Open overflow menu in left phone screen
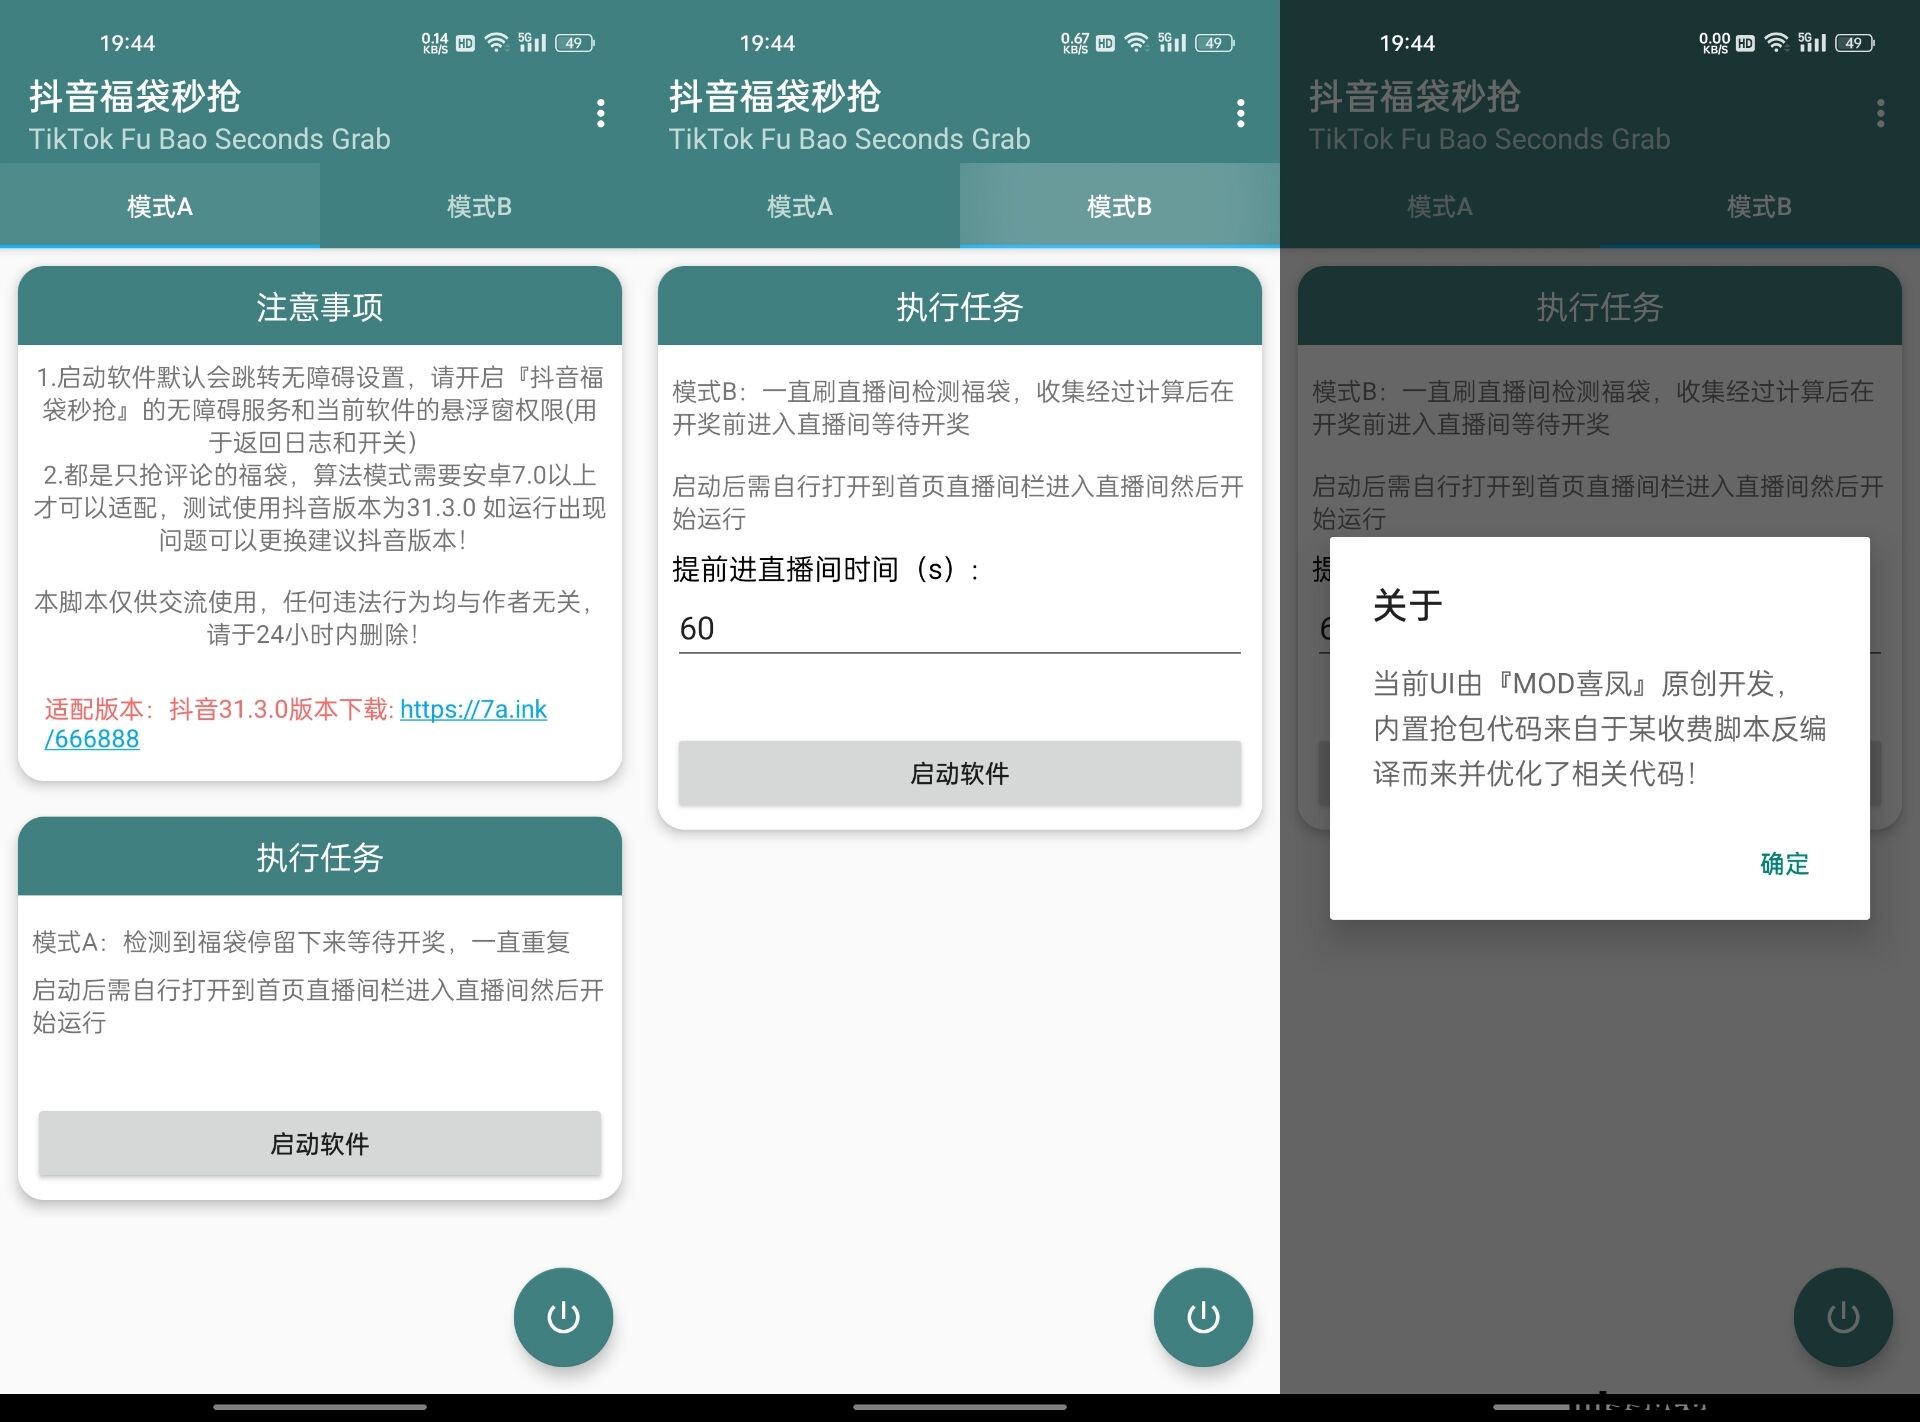This screenshot has width=1920, height=1422. (x=600, y=113)
